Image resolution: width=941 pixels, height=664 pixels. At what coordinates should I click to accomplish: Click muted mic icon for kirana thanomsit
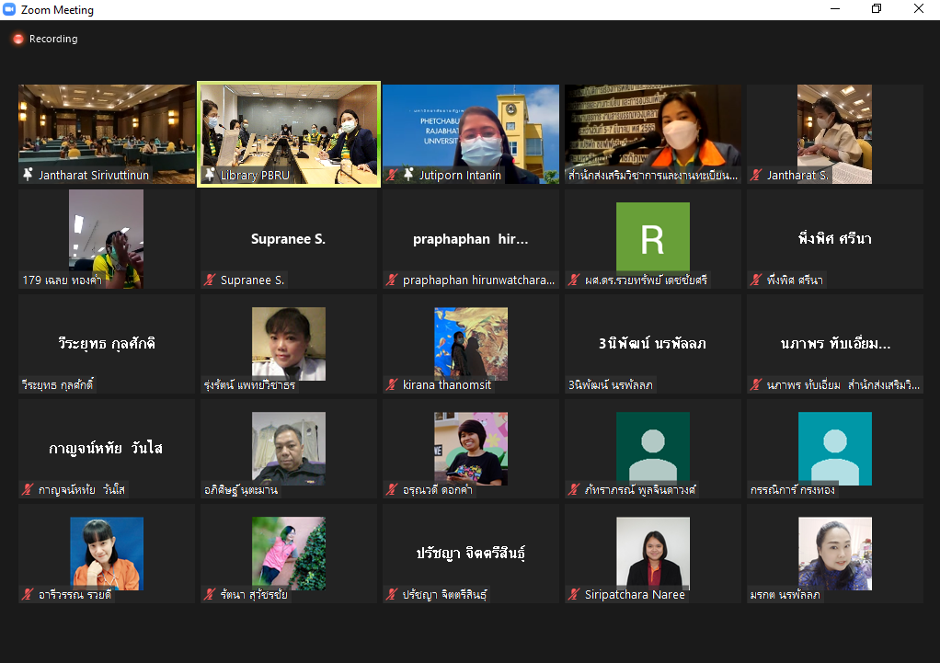(x=393, y=385)
